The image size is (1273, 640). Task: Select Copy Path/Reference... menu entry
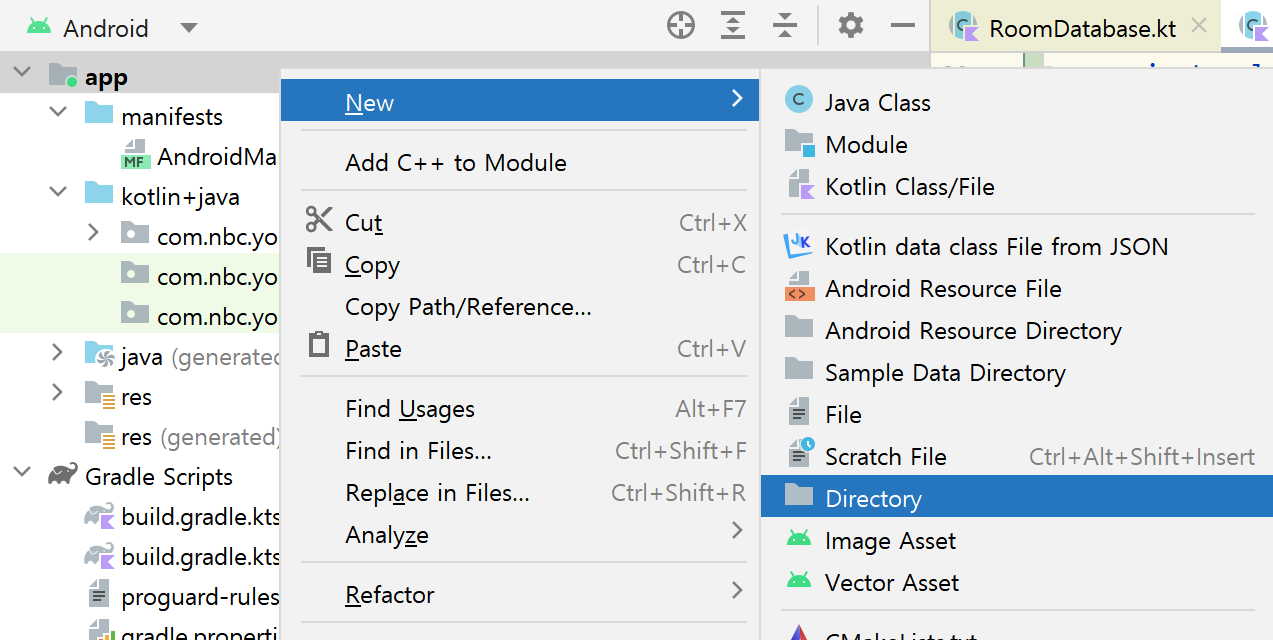pyautogui.click(x=520, y=306)
